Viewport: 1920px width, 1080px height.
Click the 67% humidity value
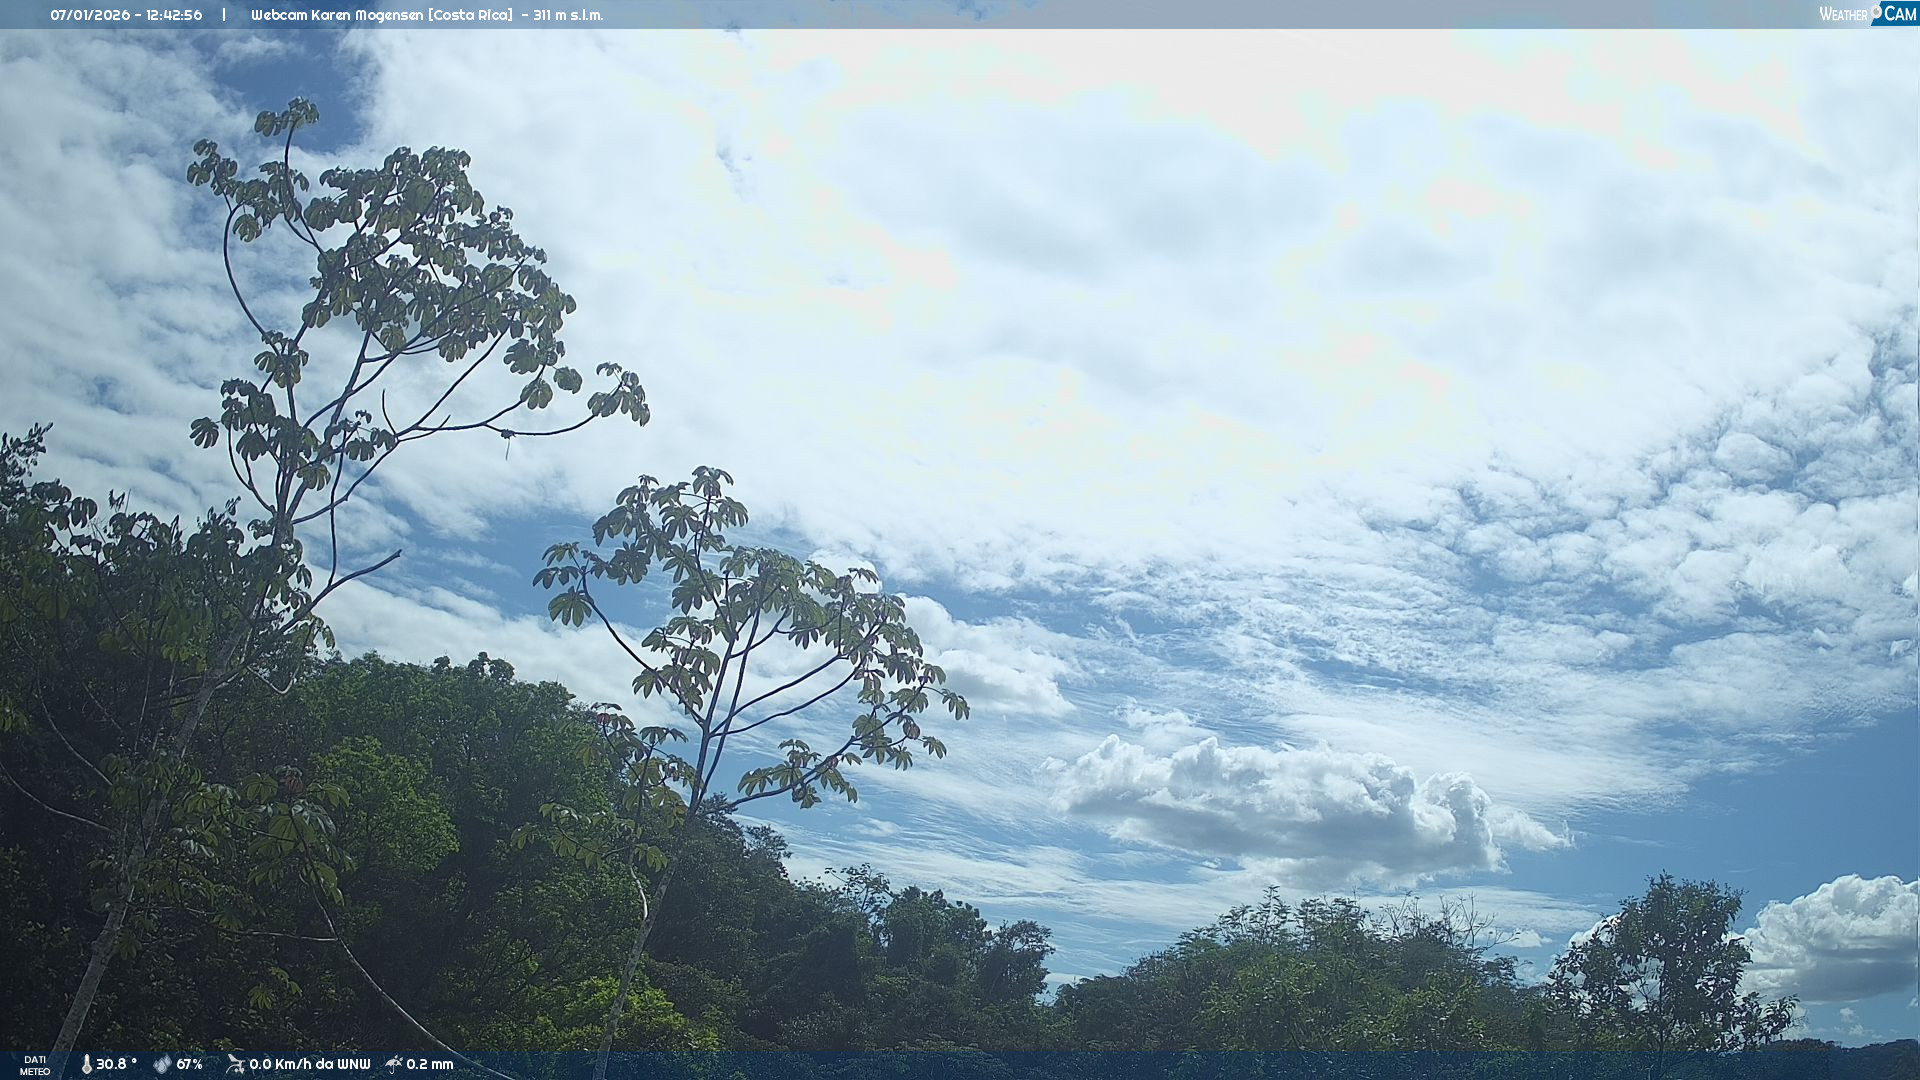(189, 1064)
